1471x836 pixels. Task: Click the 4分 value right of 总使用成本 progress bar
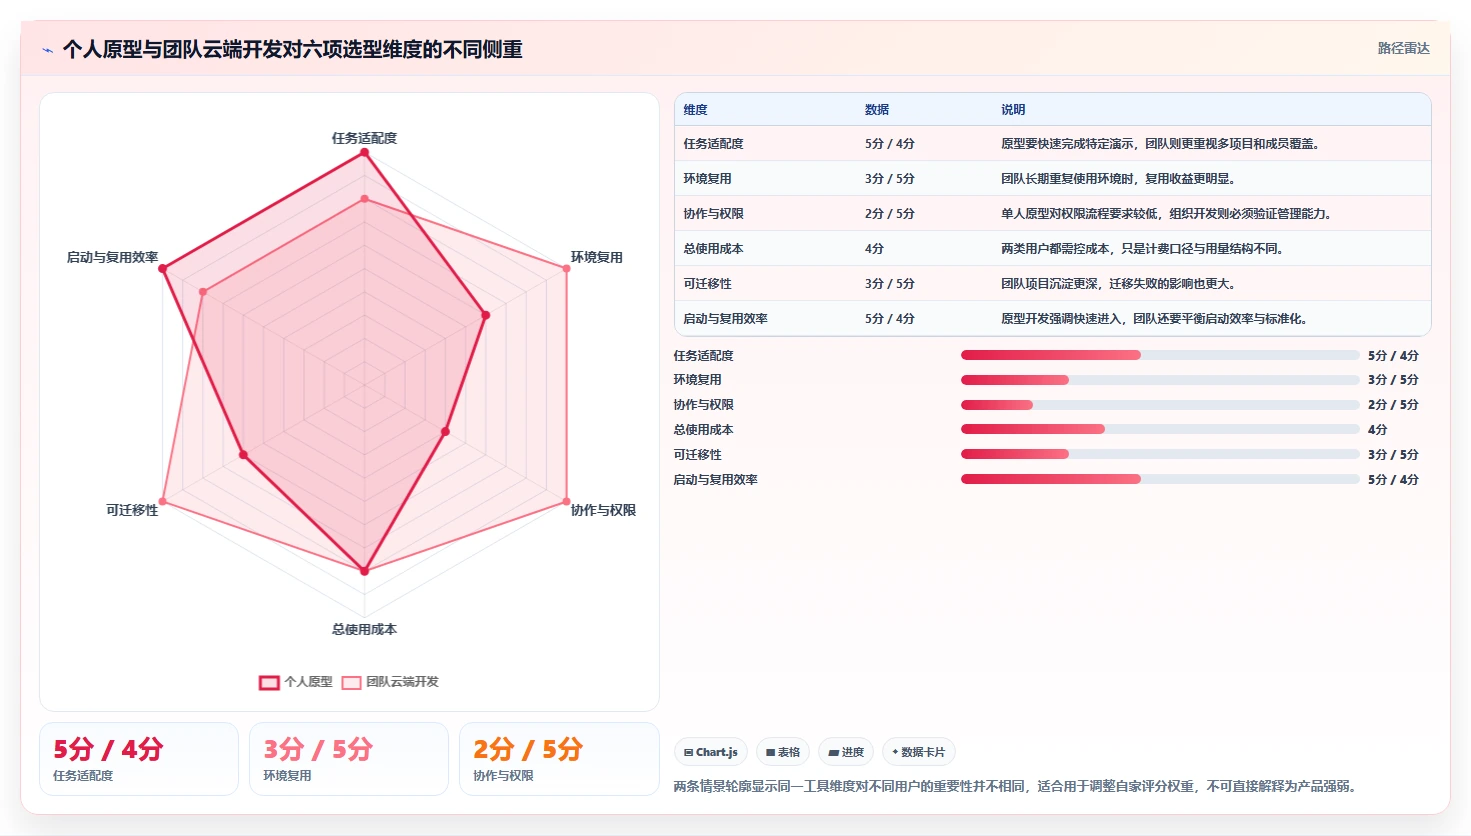(1377, 430)
